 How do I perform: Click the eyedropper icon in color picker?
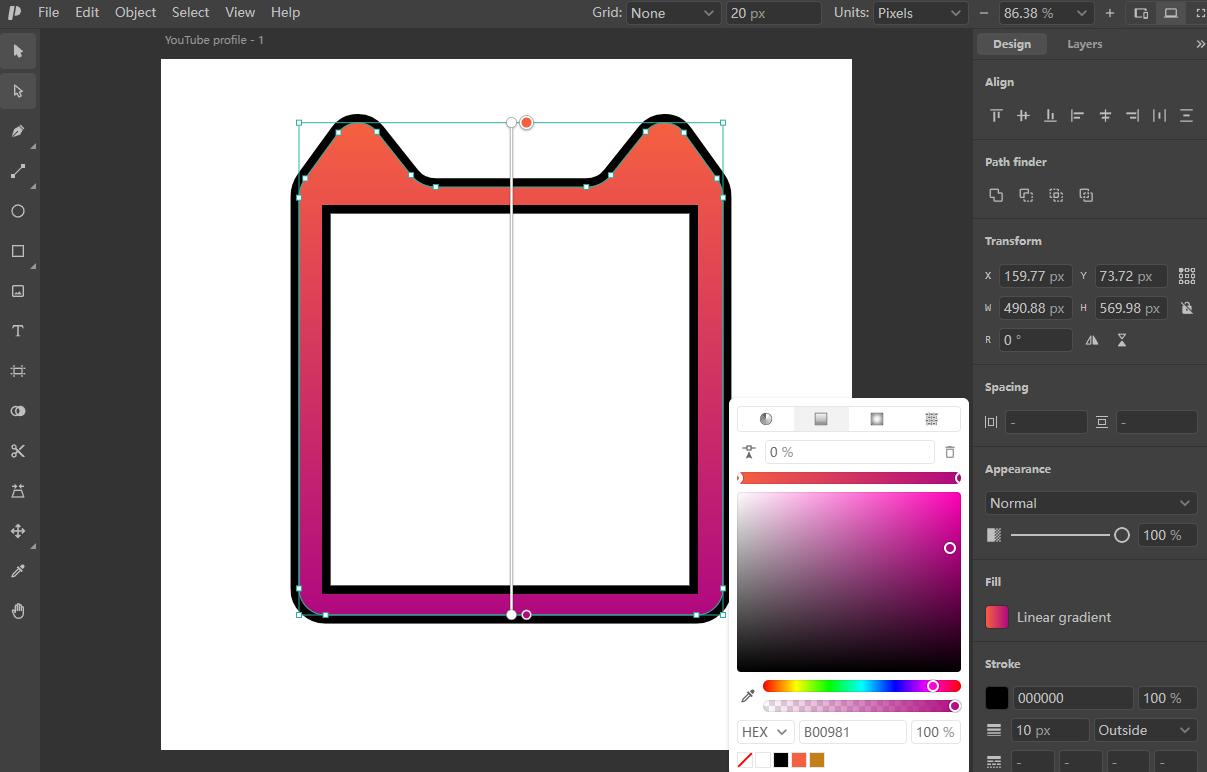point(747,696)
